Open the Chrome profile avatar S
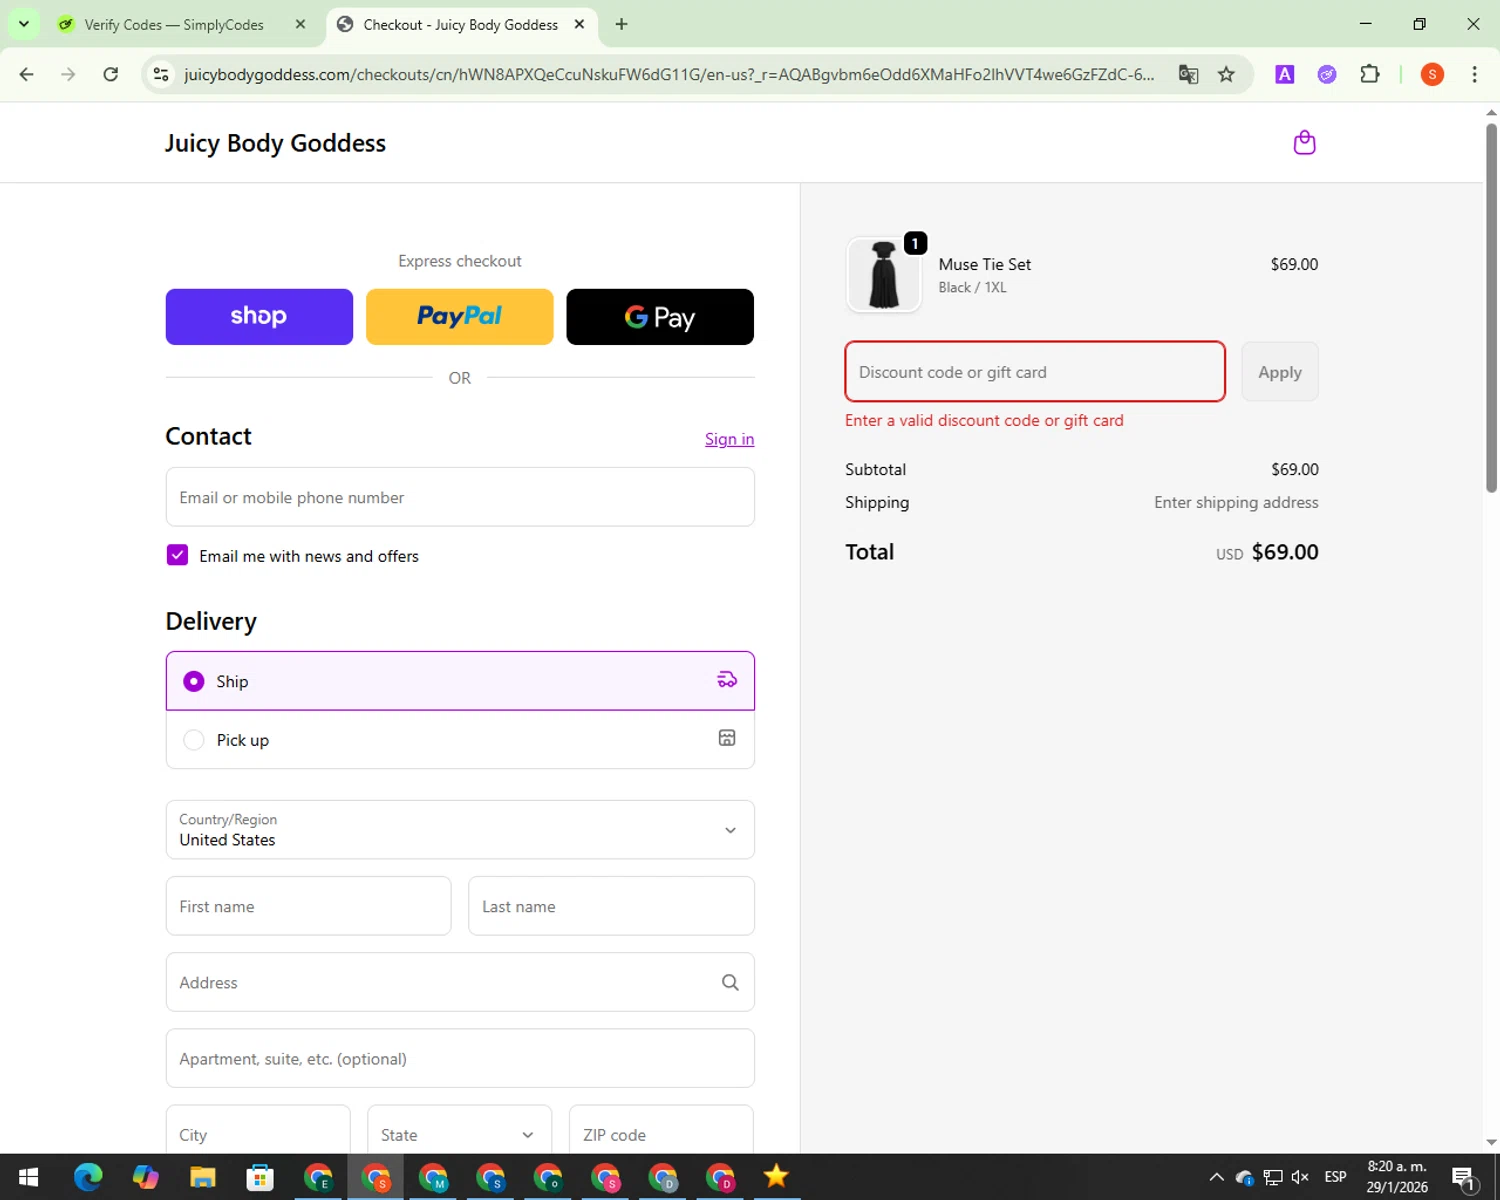1500x1200 pixels. pos(1432,74)
